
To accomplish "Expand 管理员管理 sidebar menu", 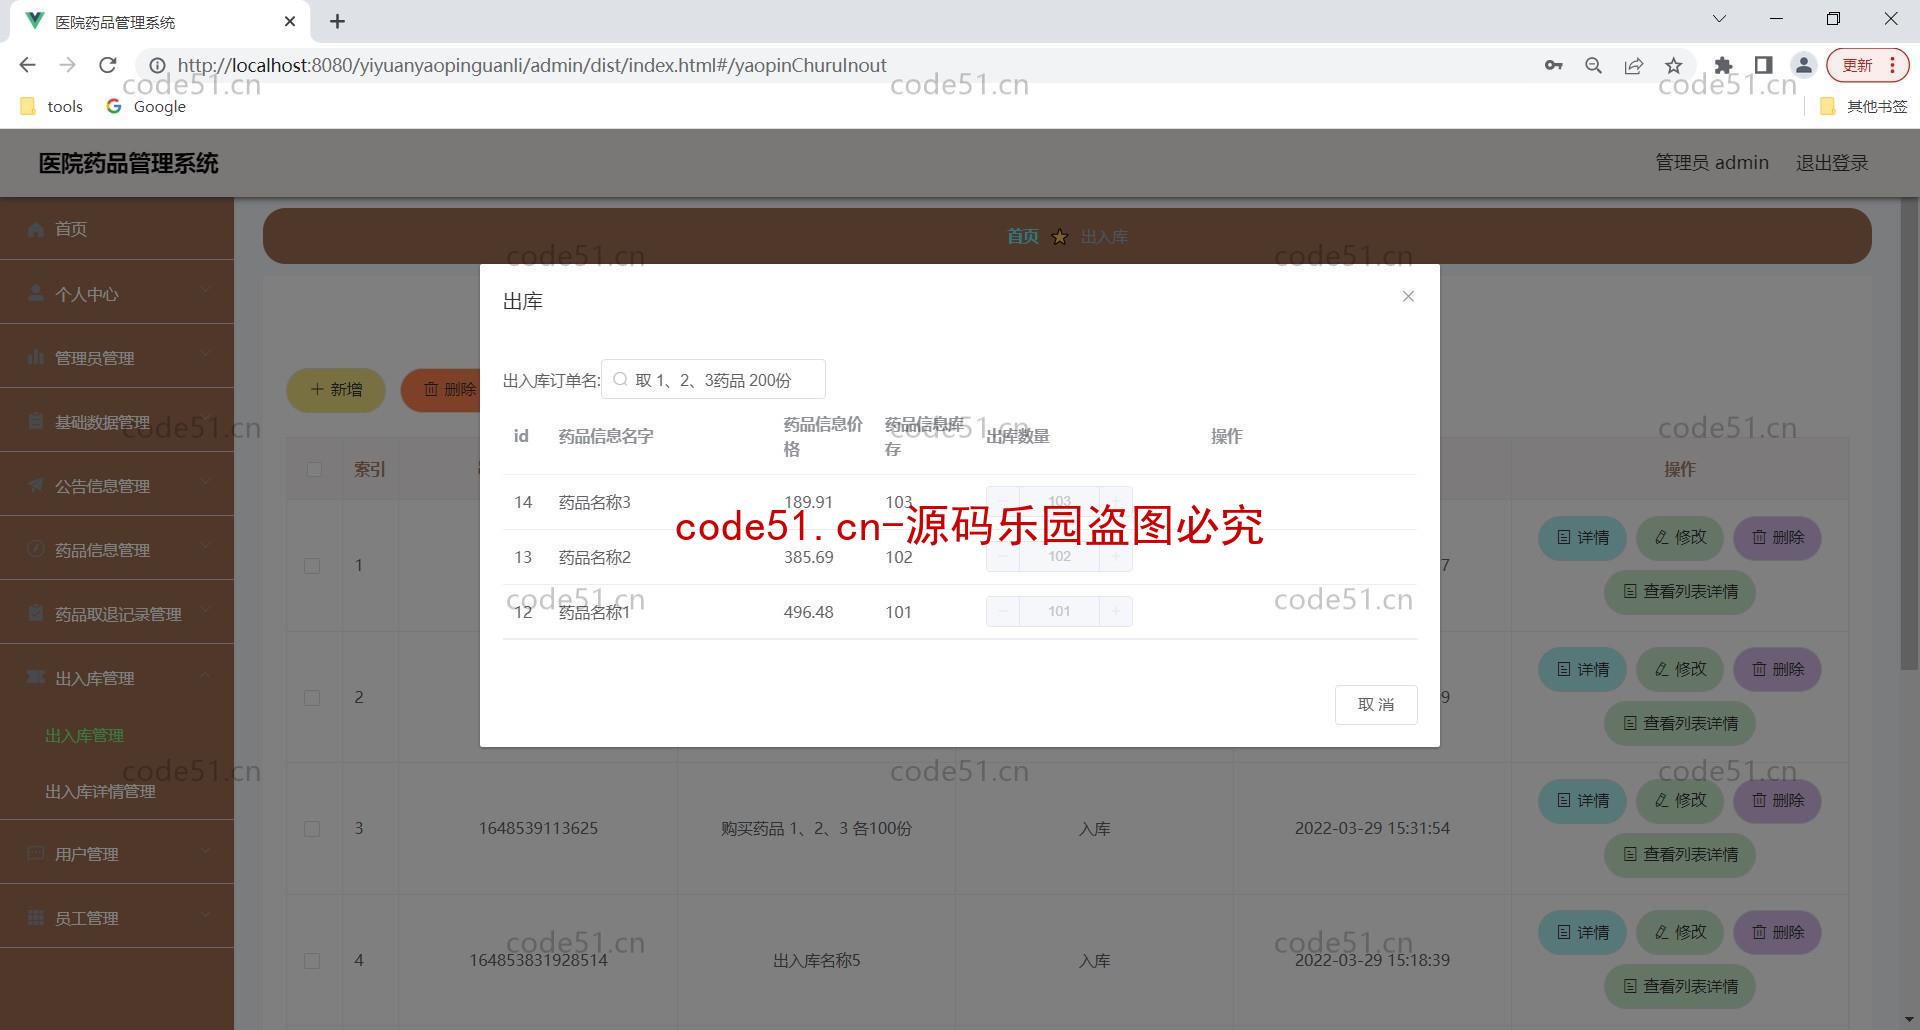I will point(117,357).
